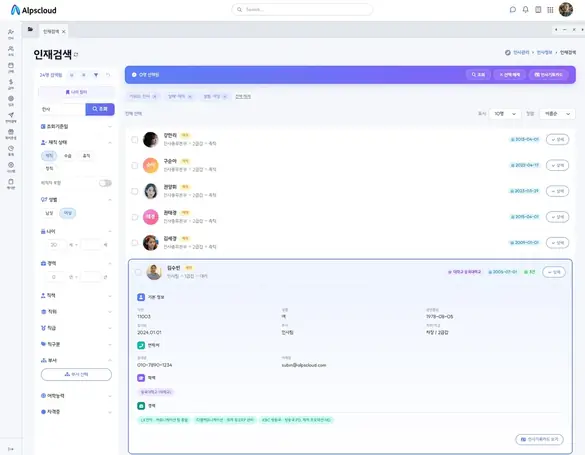Click the clipboard sidebar icon at bottom
Screen dimensions: 585x455
(11, 183)
